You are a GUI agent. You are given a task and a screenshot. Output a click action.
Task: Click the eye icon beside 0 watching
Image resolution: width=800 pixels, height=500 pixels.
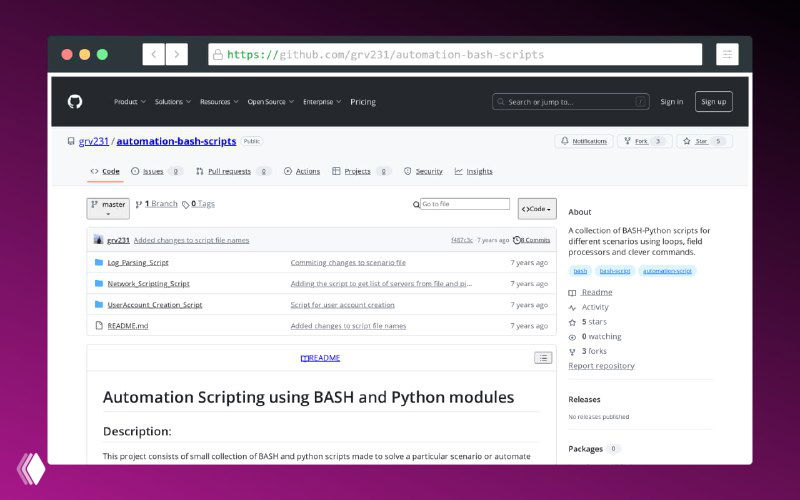click(572, 337)
